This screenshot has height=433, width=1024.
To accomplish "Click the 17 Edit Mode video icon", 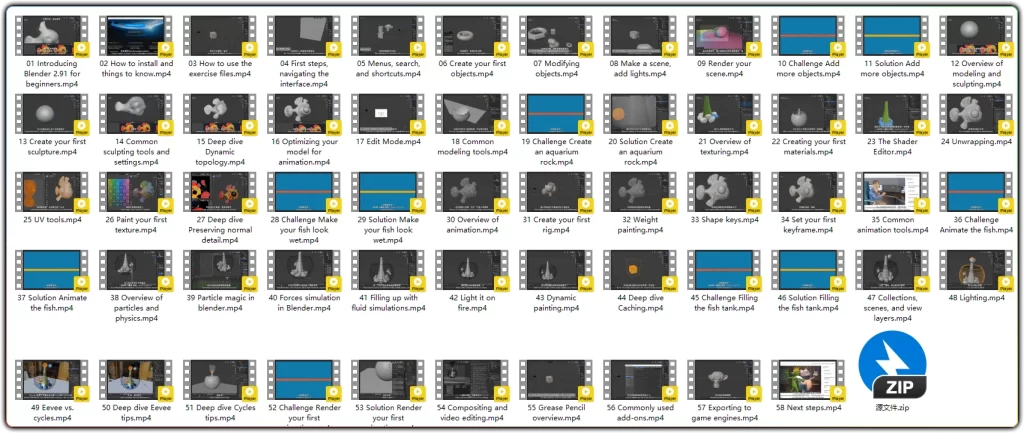I will [388, 114].
